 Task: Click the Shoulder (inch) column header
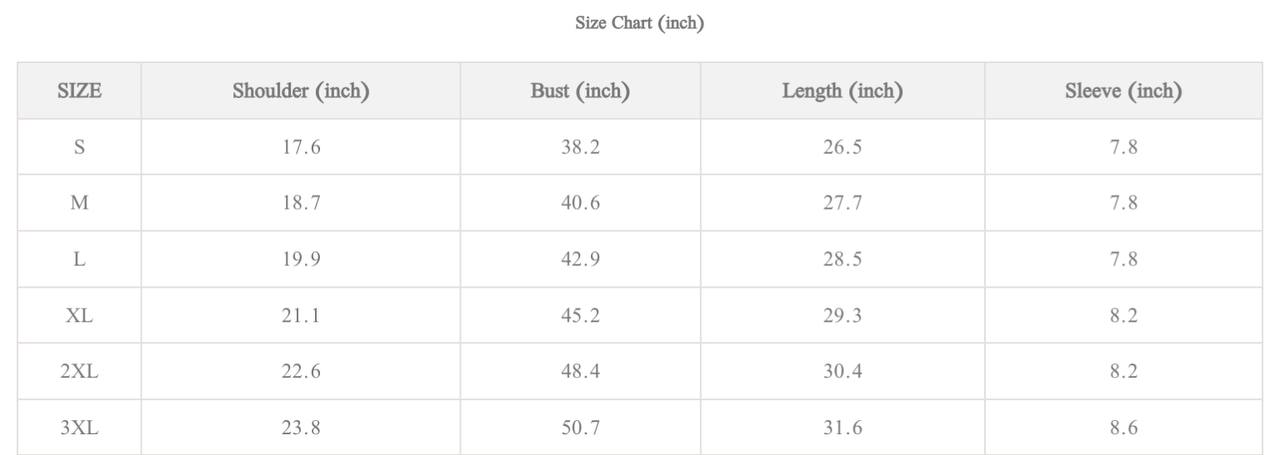pos(301,91)
